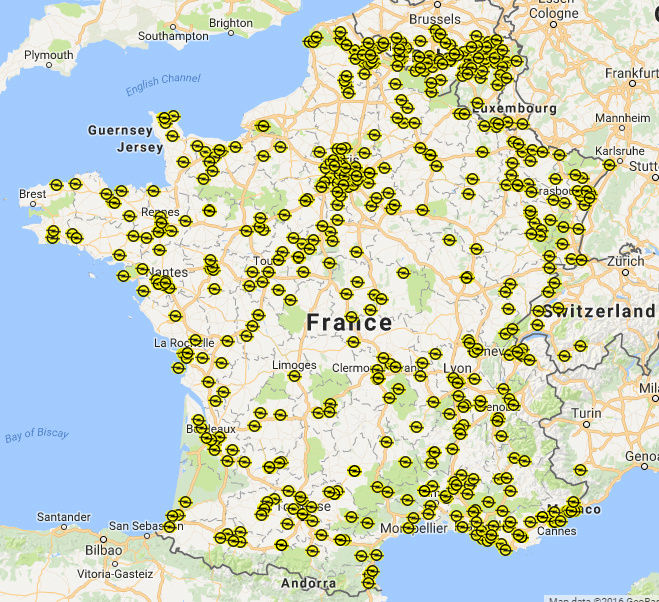This screenshot has width=659, height=602.
Task: Click the 'Bilbao' city label
Action: click(103, 550)
